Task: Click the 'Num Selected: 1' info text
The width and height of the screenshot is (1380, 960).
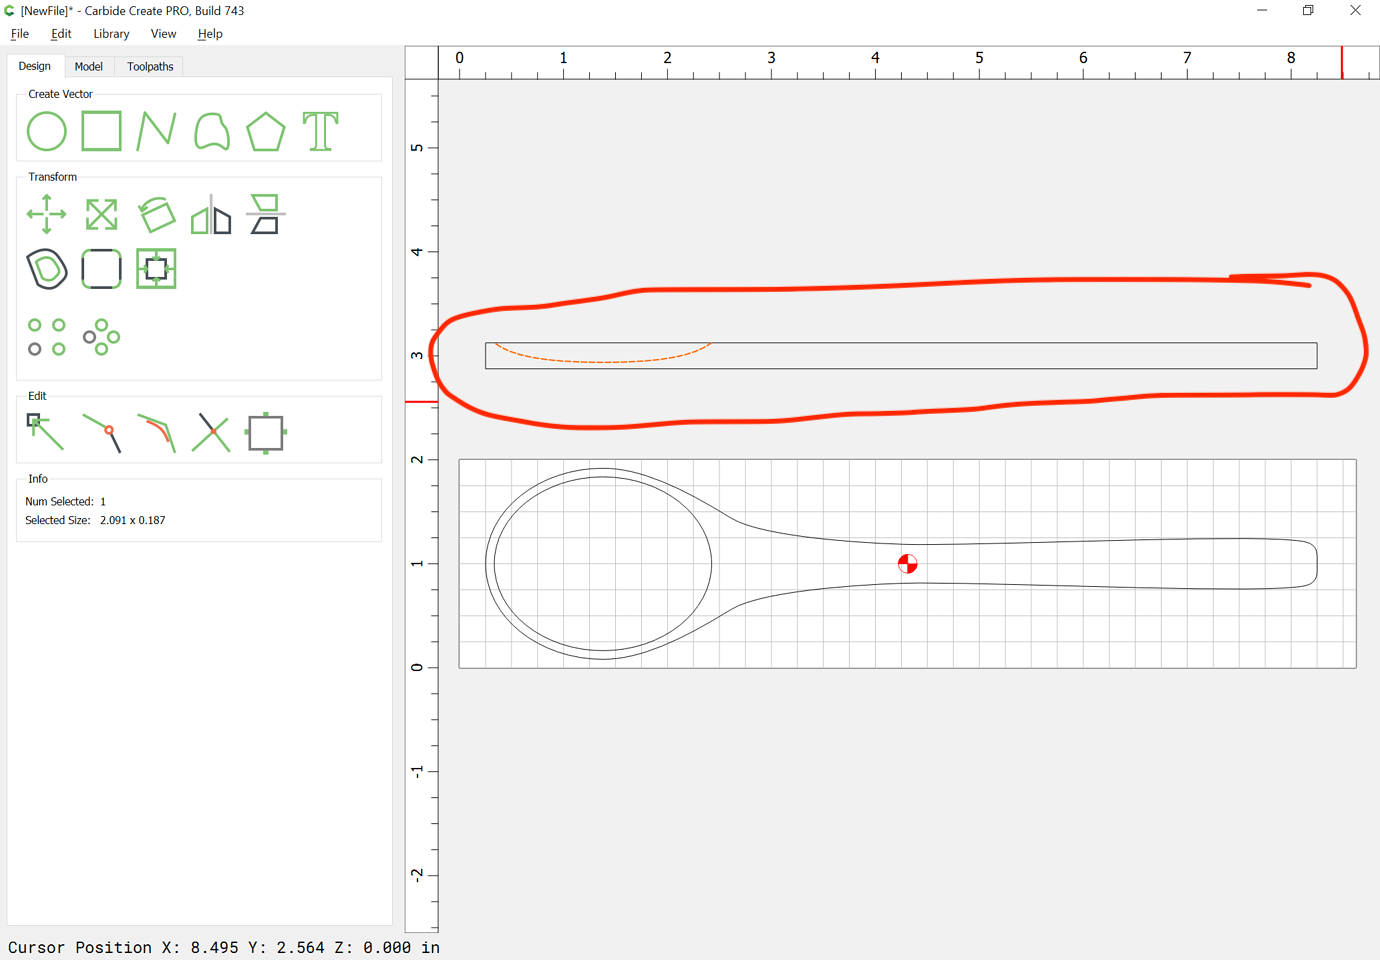Action: click(x=65, y=501)
